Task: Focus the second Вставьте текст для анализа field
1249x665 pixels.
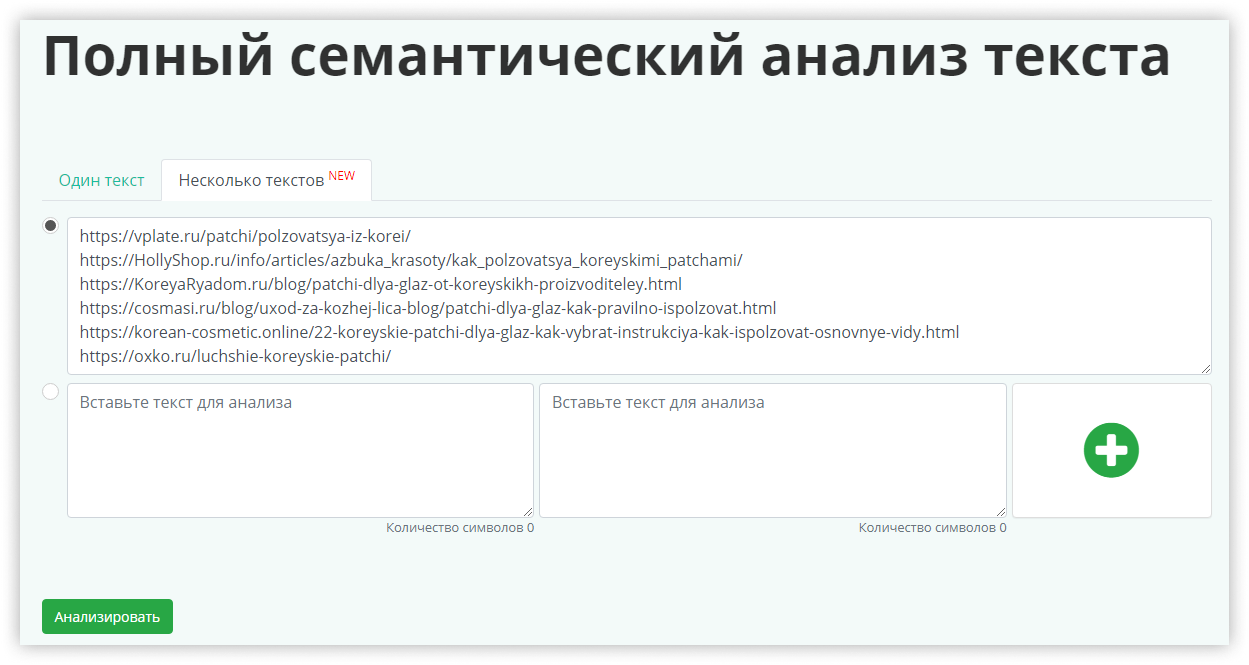Action: tap(772, 450)
